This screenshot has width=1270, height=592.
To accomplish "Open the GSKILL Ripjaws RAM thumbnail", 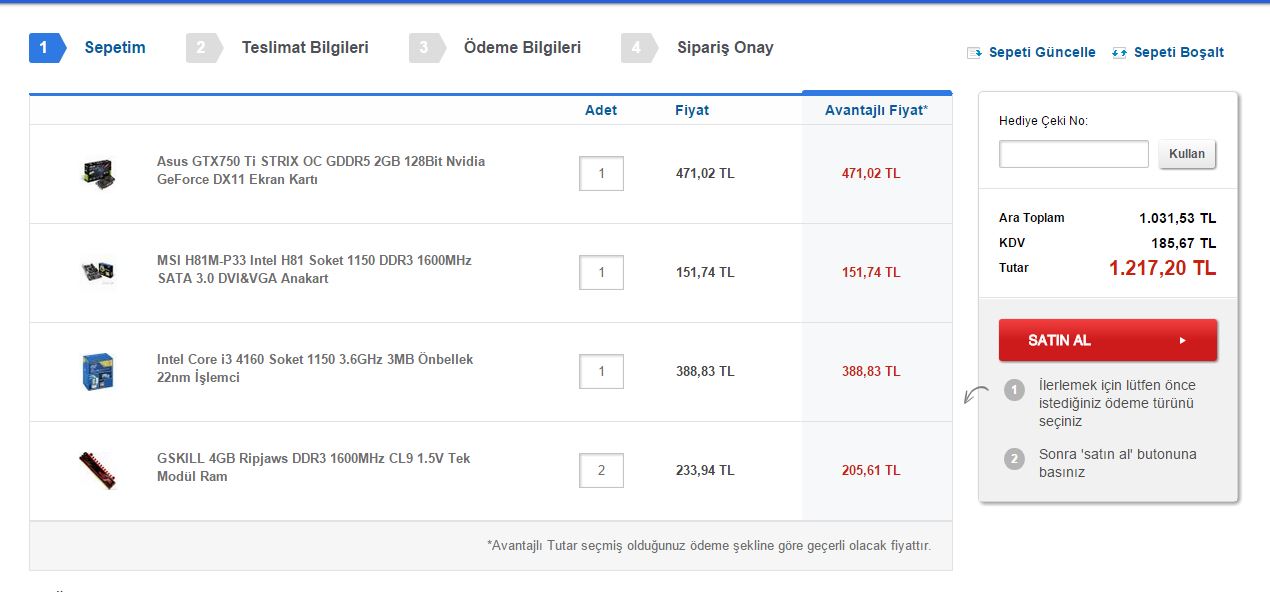I will [97, 470].
